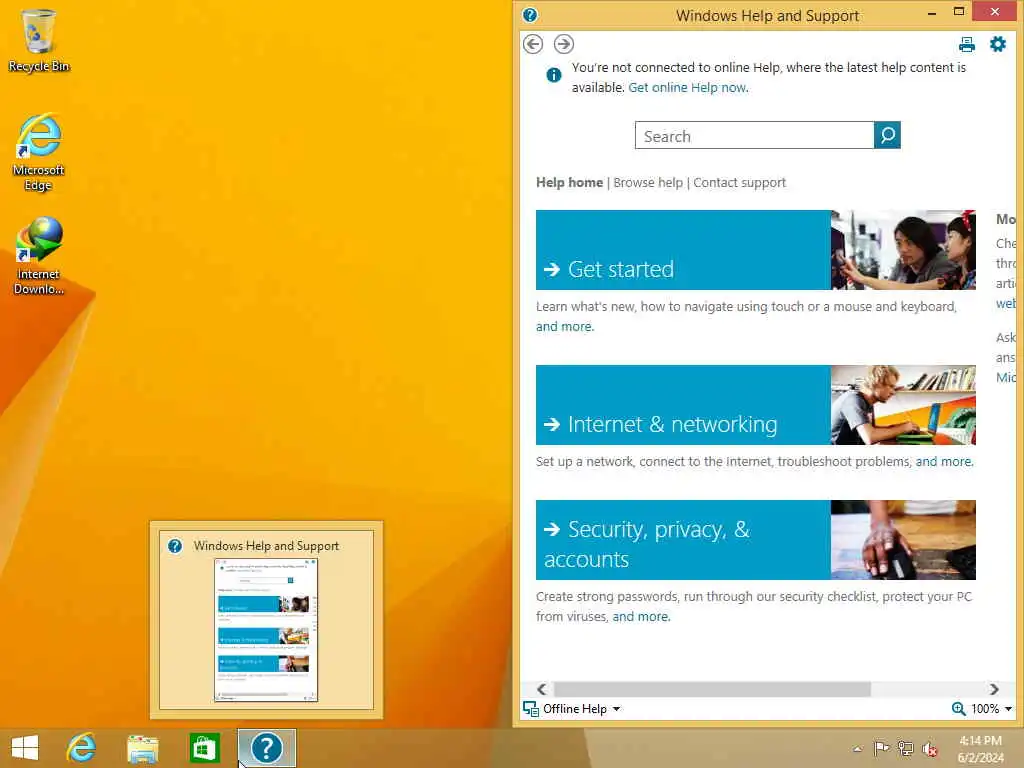Maximize the Windows Help and Support window
Image resolution: width=1024 pixels, height=768 pixels.
point(959,12)
